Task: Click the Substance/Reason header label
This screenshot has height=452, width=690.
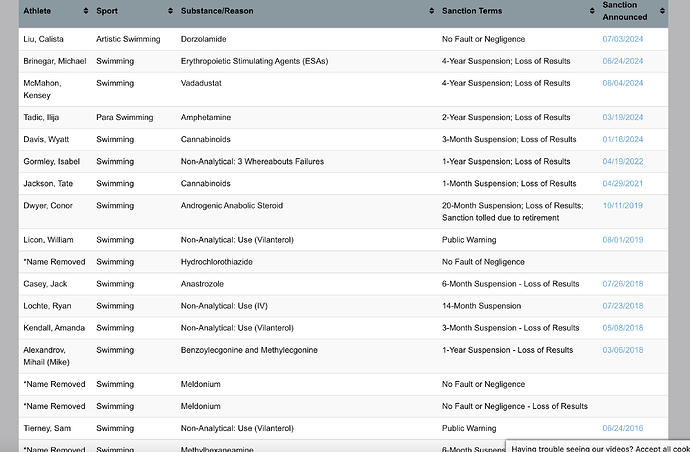Action: click(x=217, y=11)
